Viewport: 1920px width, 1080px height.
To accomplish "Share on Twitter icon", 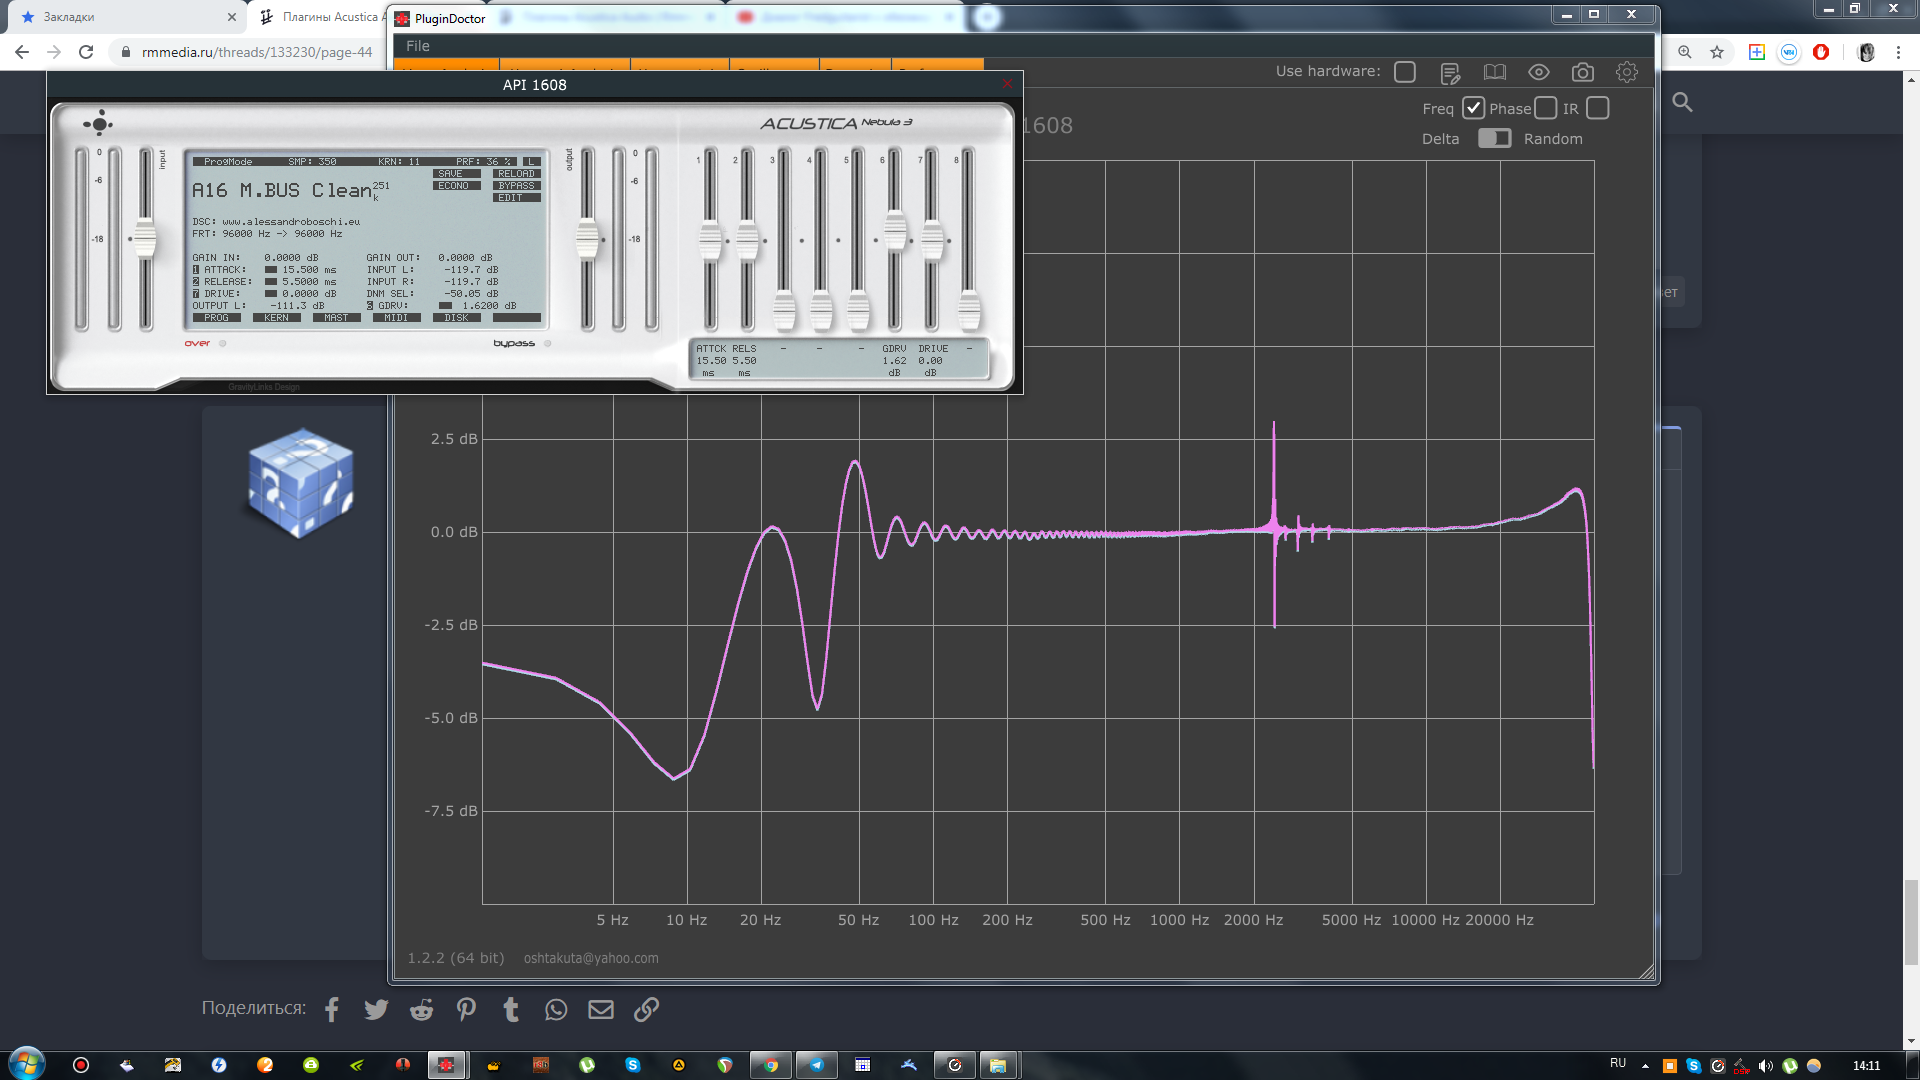I will [x=376, y=1010].
